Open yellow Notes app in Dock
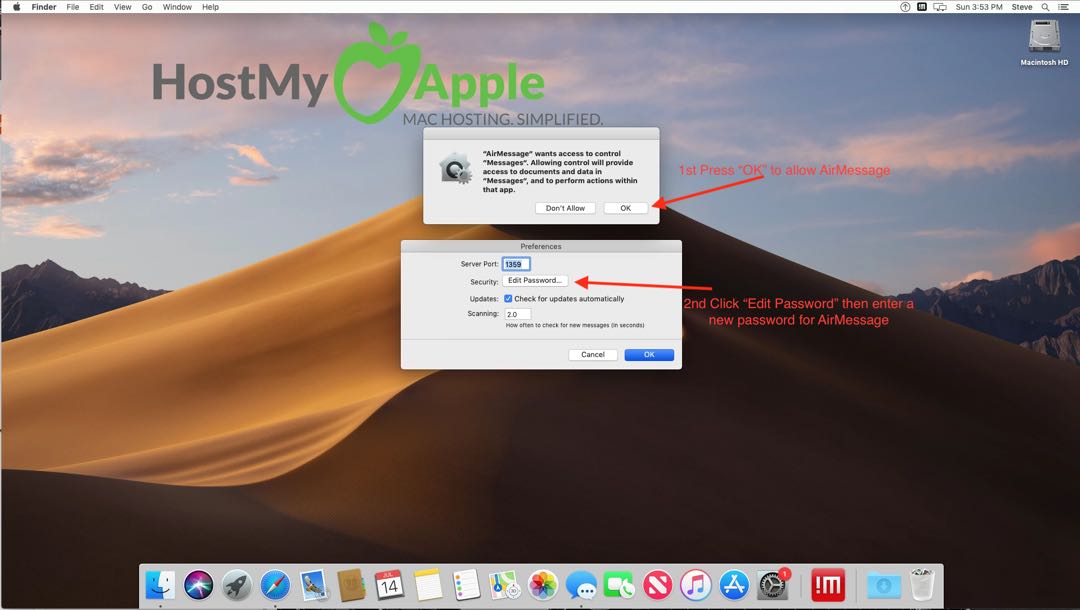 click(x=428, y=586)
